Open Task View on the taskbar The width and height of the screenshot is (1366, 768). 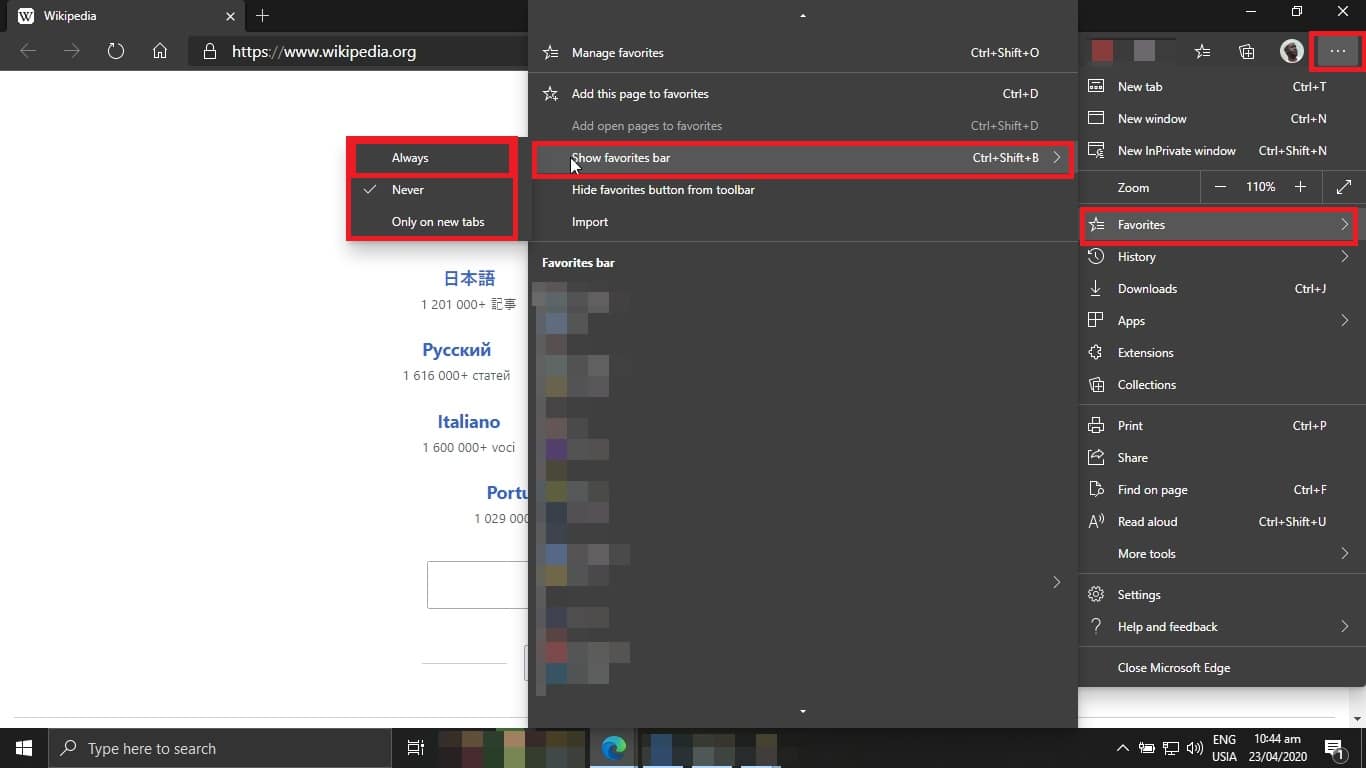tap(416, 748)
